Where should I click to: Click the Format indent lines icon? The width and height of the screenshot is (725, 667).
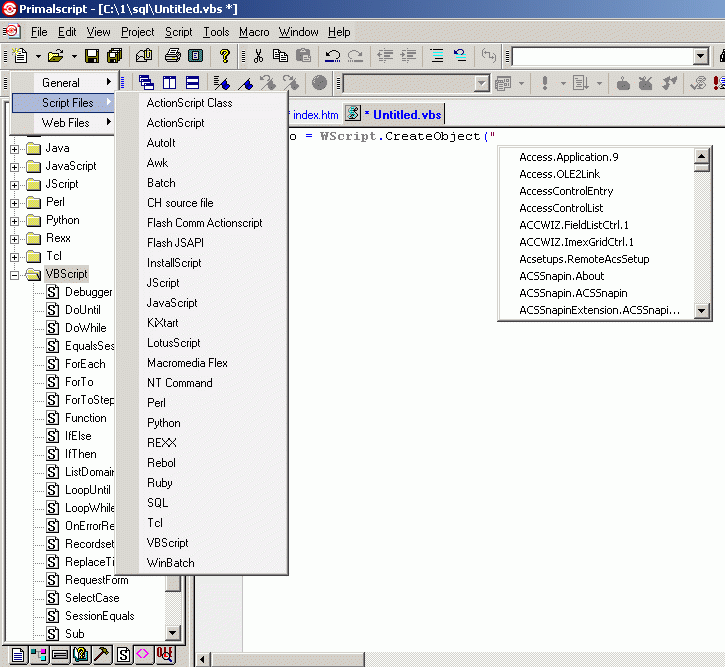(x=437, y=56)
